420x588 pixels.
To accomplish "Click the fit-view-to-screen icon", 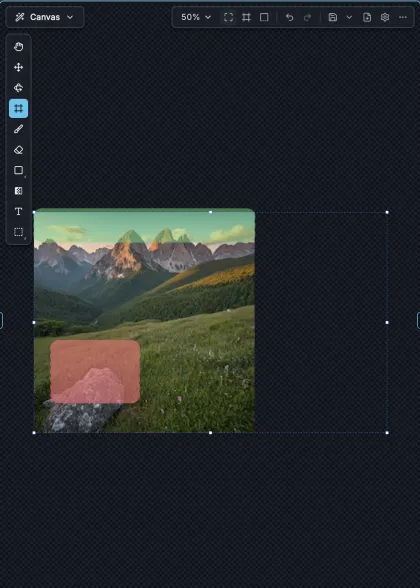I will [x=228, y=17].
